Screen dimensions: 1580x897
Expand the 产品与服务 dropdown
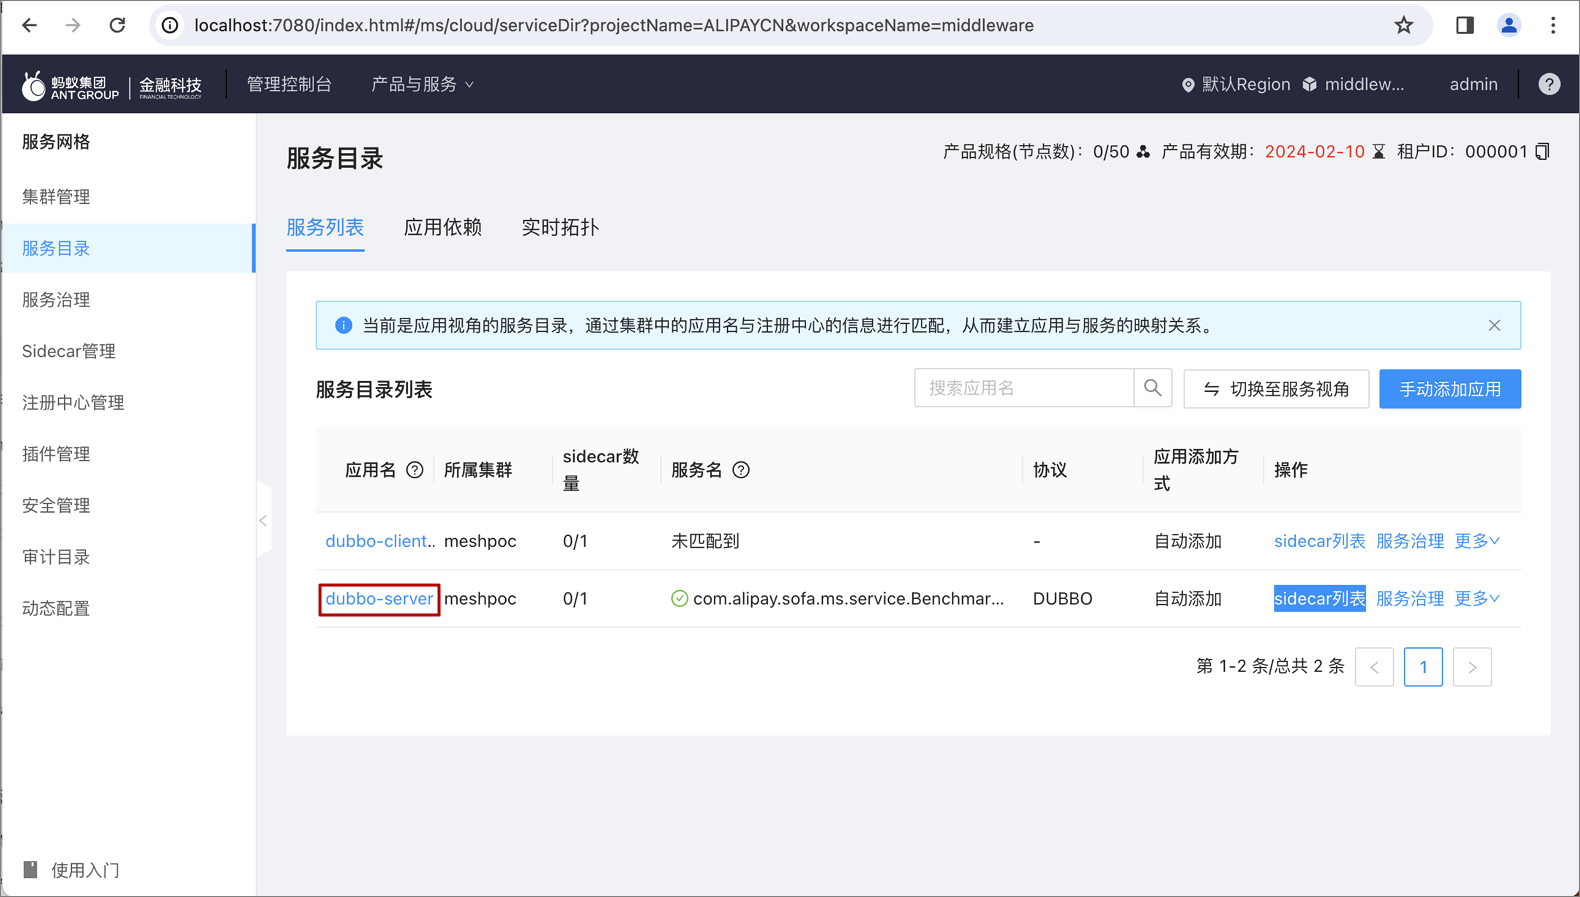[422, 84]
